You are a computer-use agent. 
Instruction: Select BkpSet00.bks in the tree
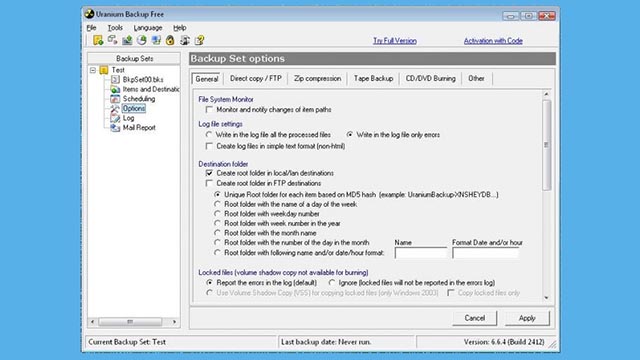pyautogui.click(x=143, y=80)
